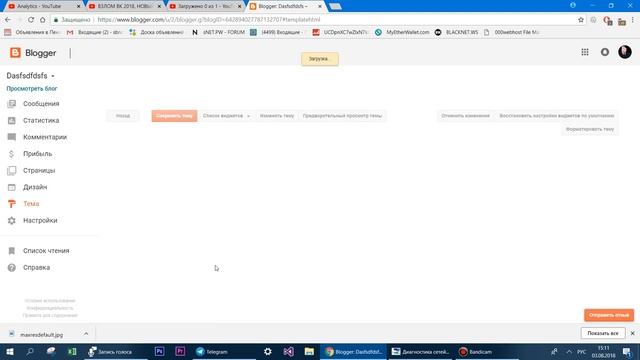Image resolution: width=640 pixels, height=360 pixels.
Task: Switch to the Загружено 0 из 1 tab
Action: [204, 7]
